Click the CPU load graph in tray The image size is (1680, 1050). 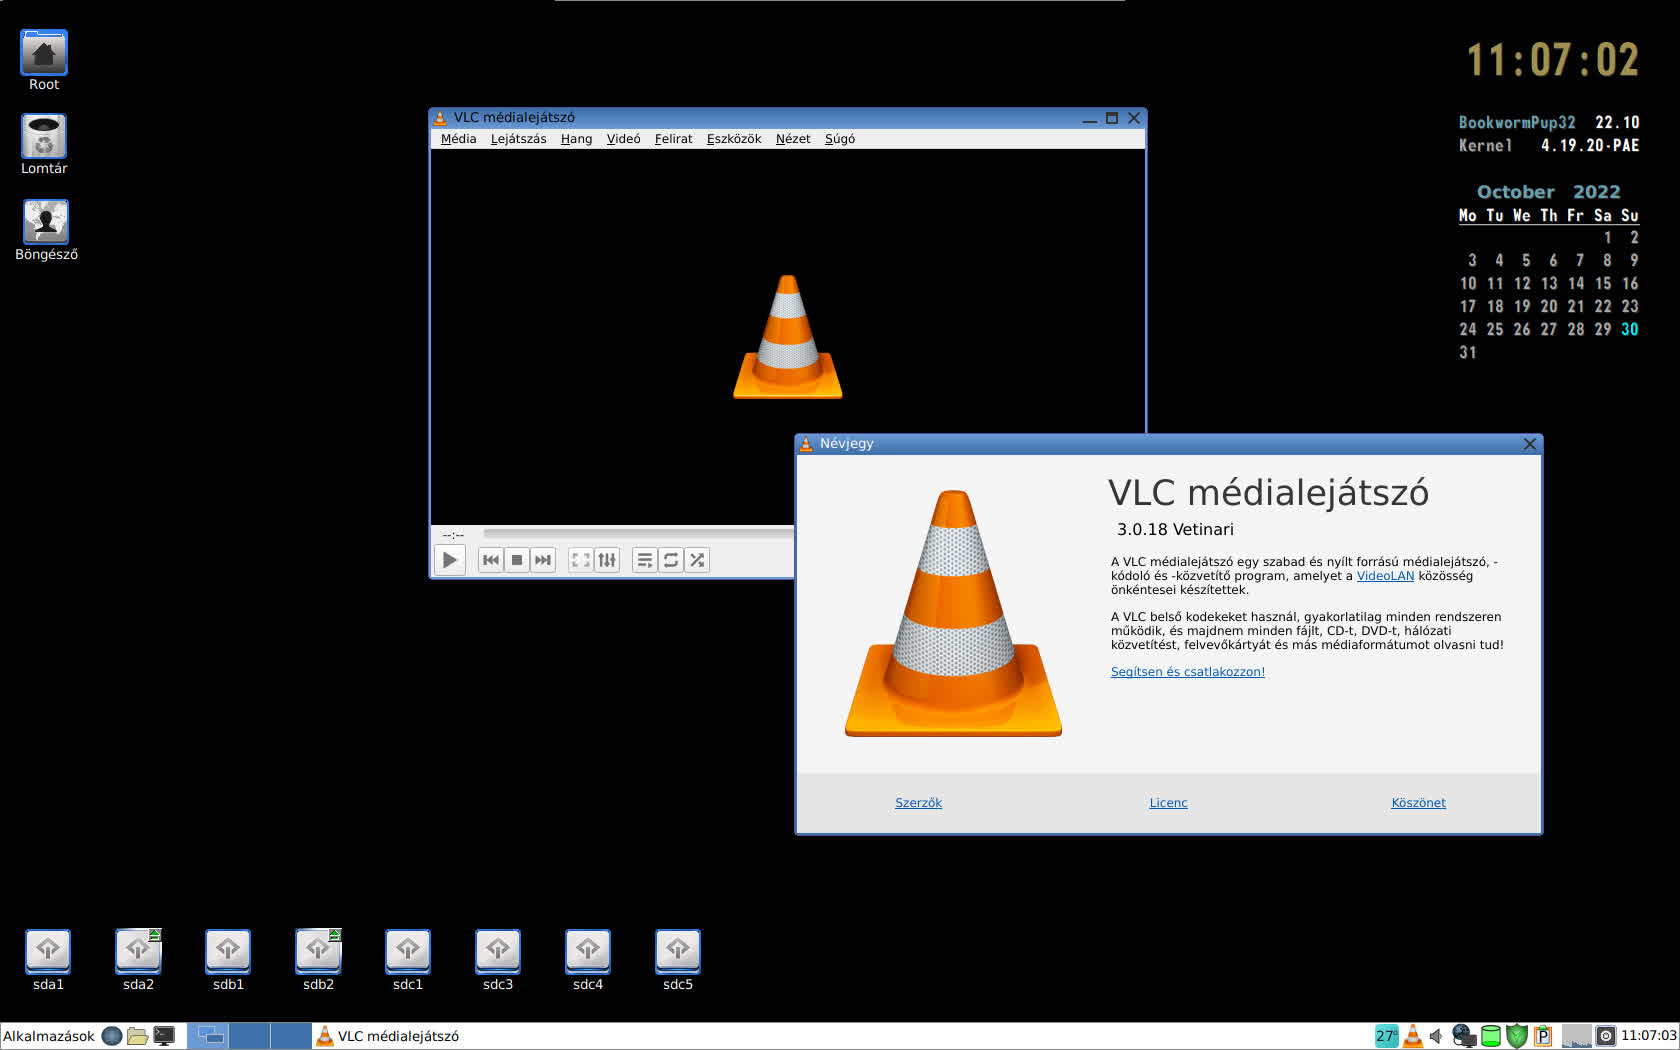click(1577, 1036)
